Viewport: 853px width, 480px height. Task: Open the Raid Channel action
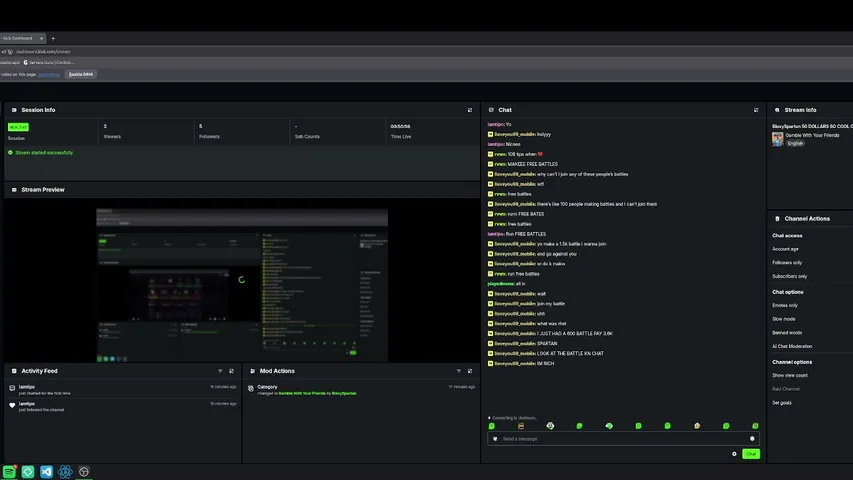[786, 389]
